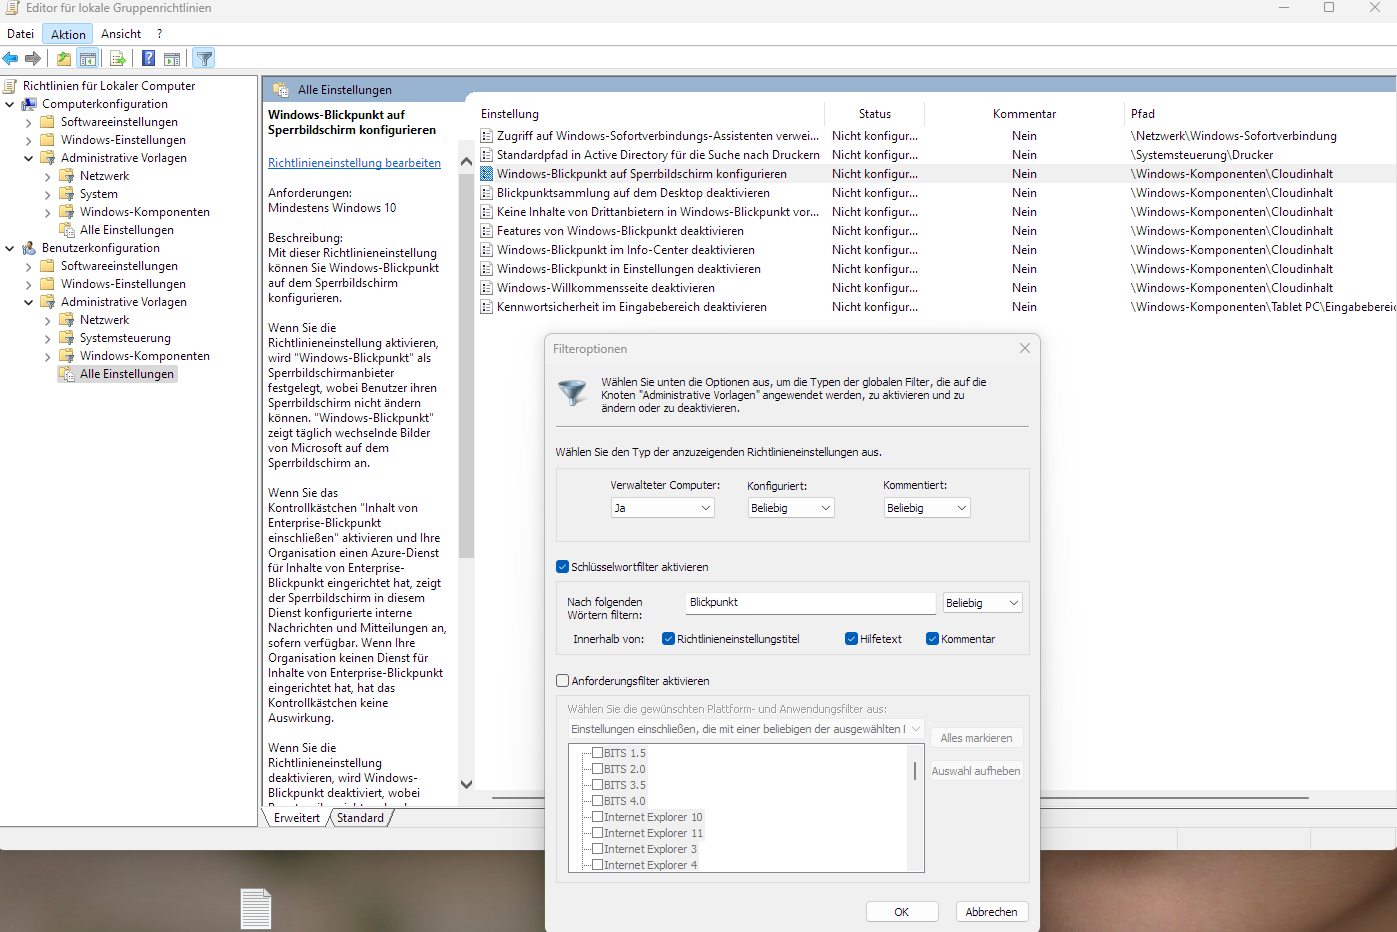Click the Blickpunkt keyword filter text field
The width and height of the screenshot is (1397, 932).
(810, 602)
